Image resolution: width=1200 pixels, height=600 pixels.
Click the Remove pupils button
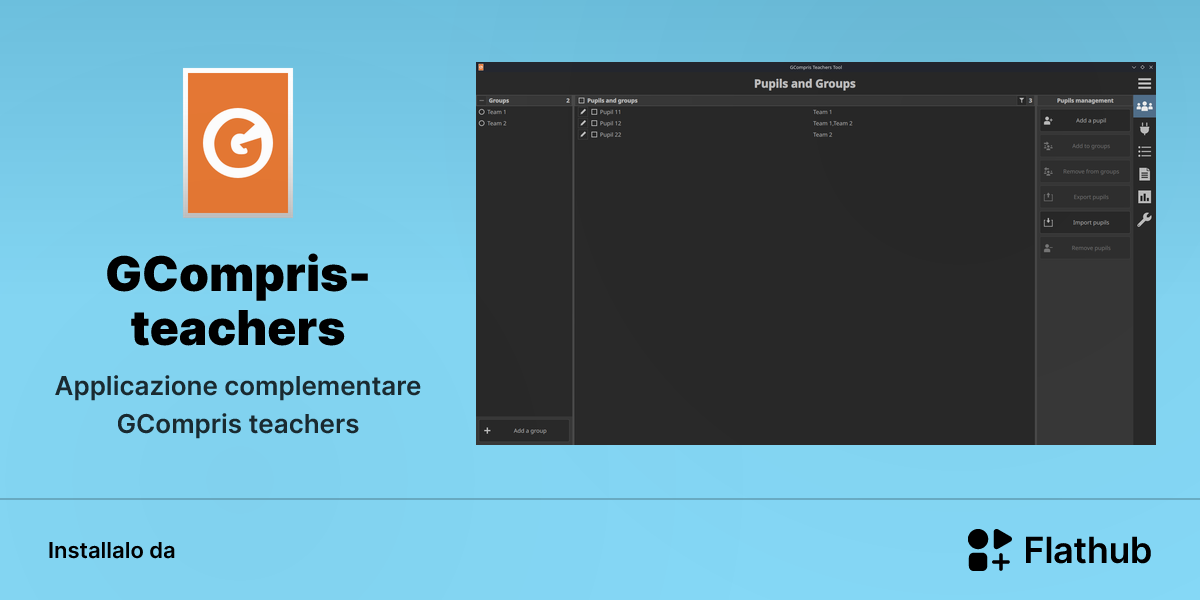click(x=1085, y=247)
